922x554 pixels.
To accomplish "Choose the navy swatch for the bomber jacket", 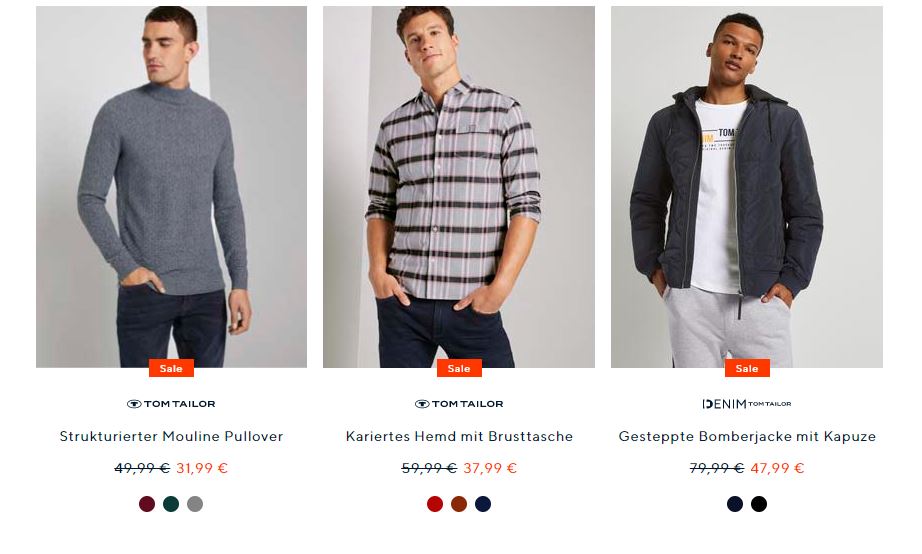I will coord(735,504).
